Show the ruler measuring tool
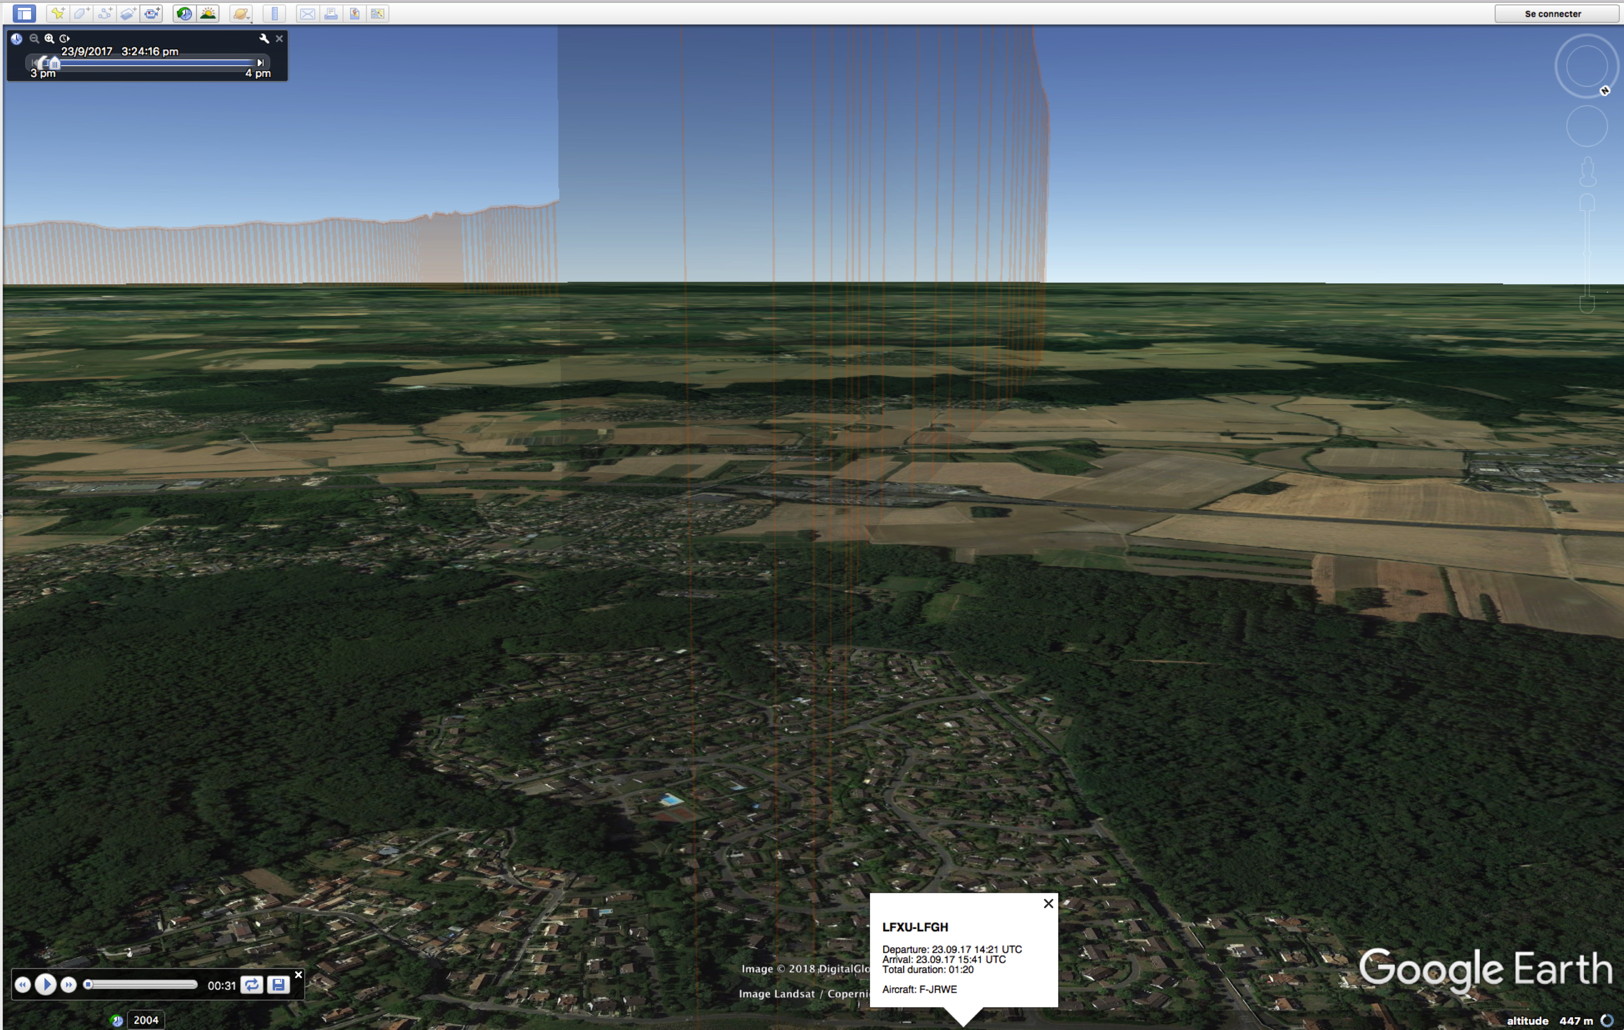Viewport: 1624px width, 1030px height. (x=274, y=13)
